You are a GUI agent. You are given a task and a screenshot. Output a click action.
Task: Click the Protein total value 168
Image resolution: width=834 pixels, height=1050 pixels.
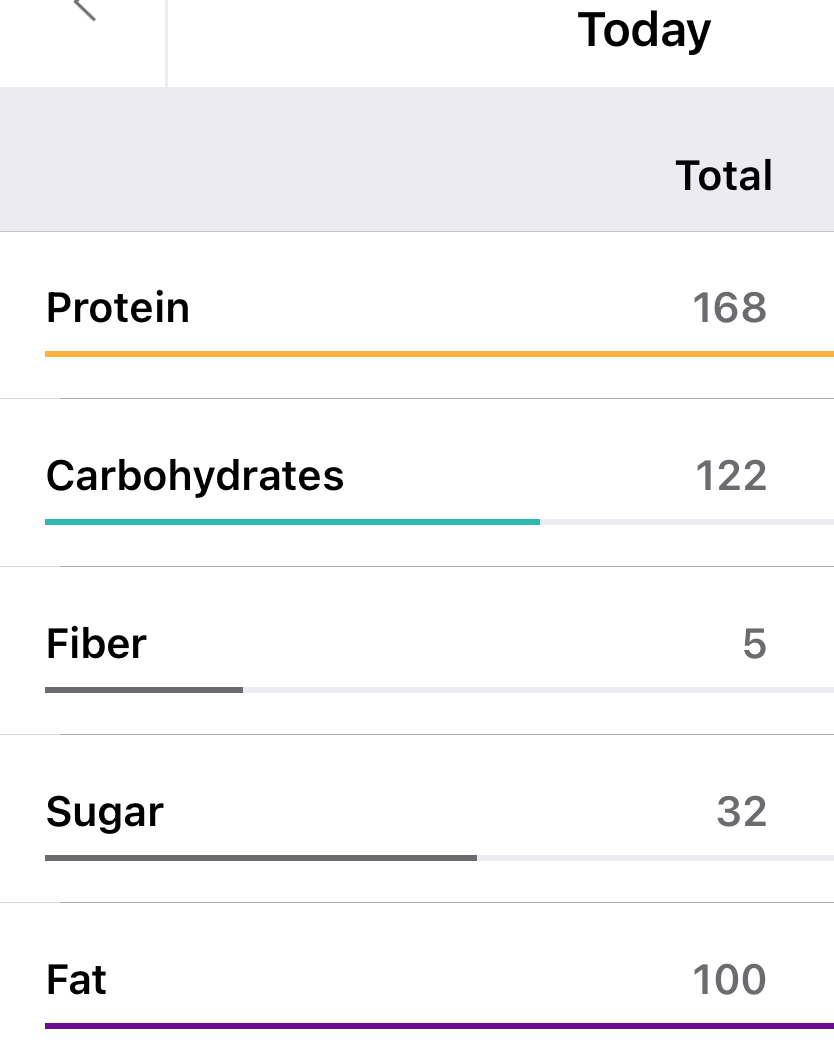pyautogui.click(x=730, y=307)
